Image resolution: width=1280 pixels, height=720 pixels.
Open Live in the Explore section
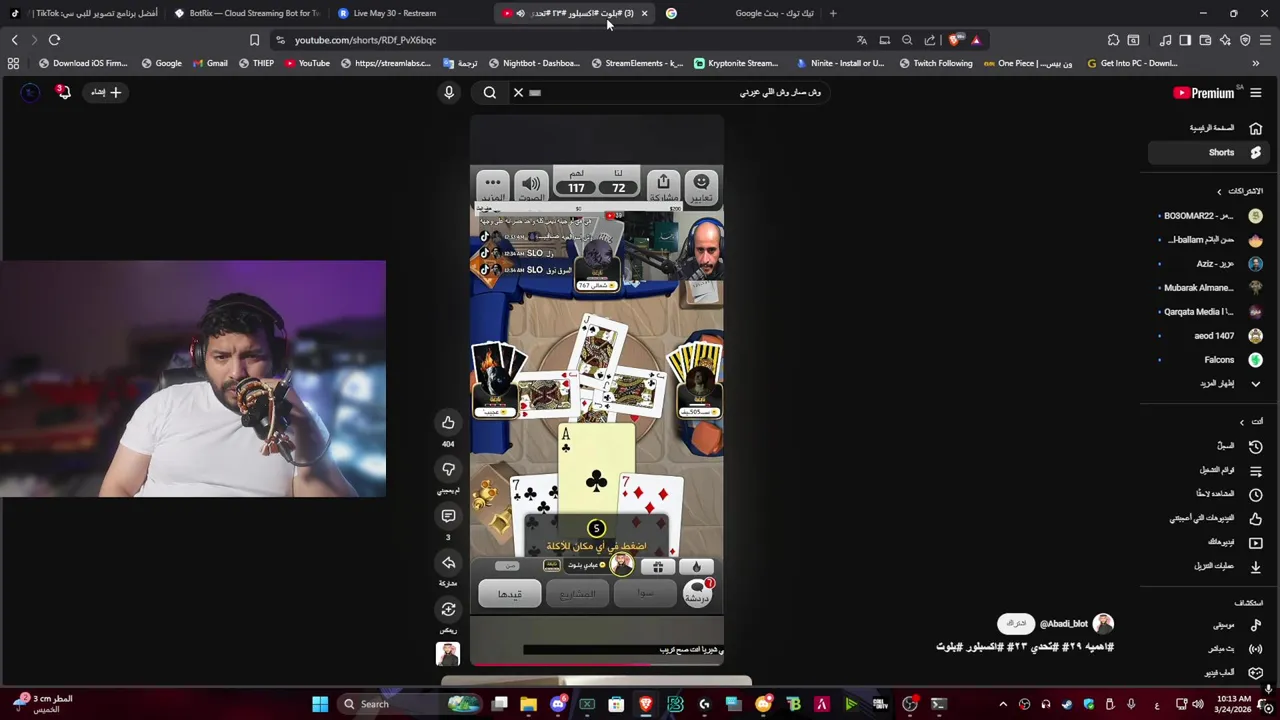[1208, 649]
